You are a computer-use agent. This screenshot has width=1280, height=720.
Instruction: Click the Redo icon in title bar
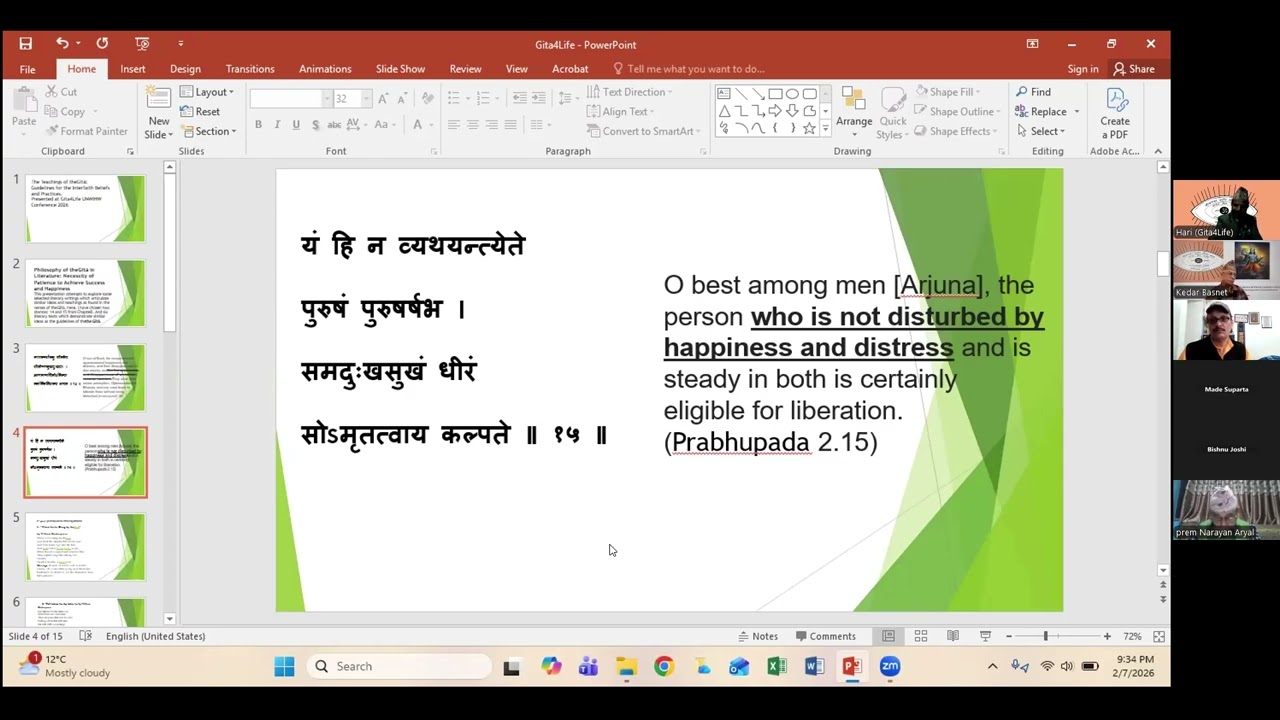coord(102,44)
